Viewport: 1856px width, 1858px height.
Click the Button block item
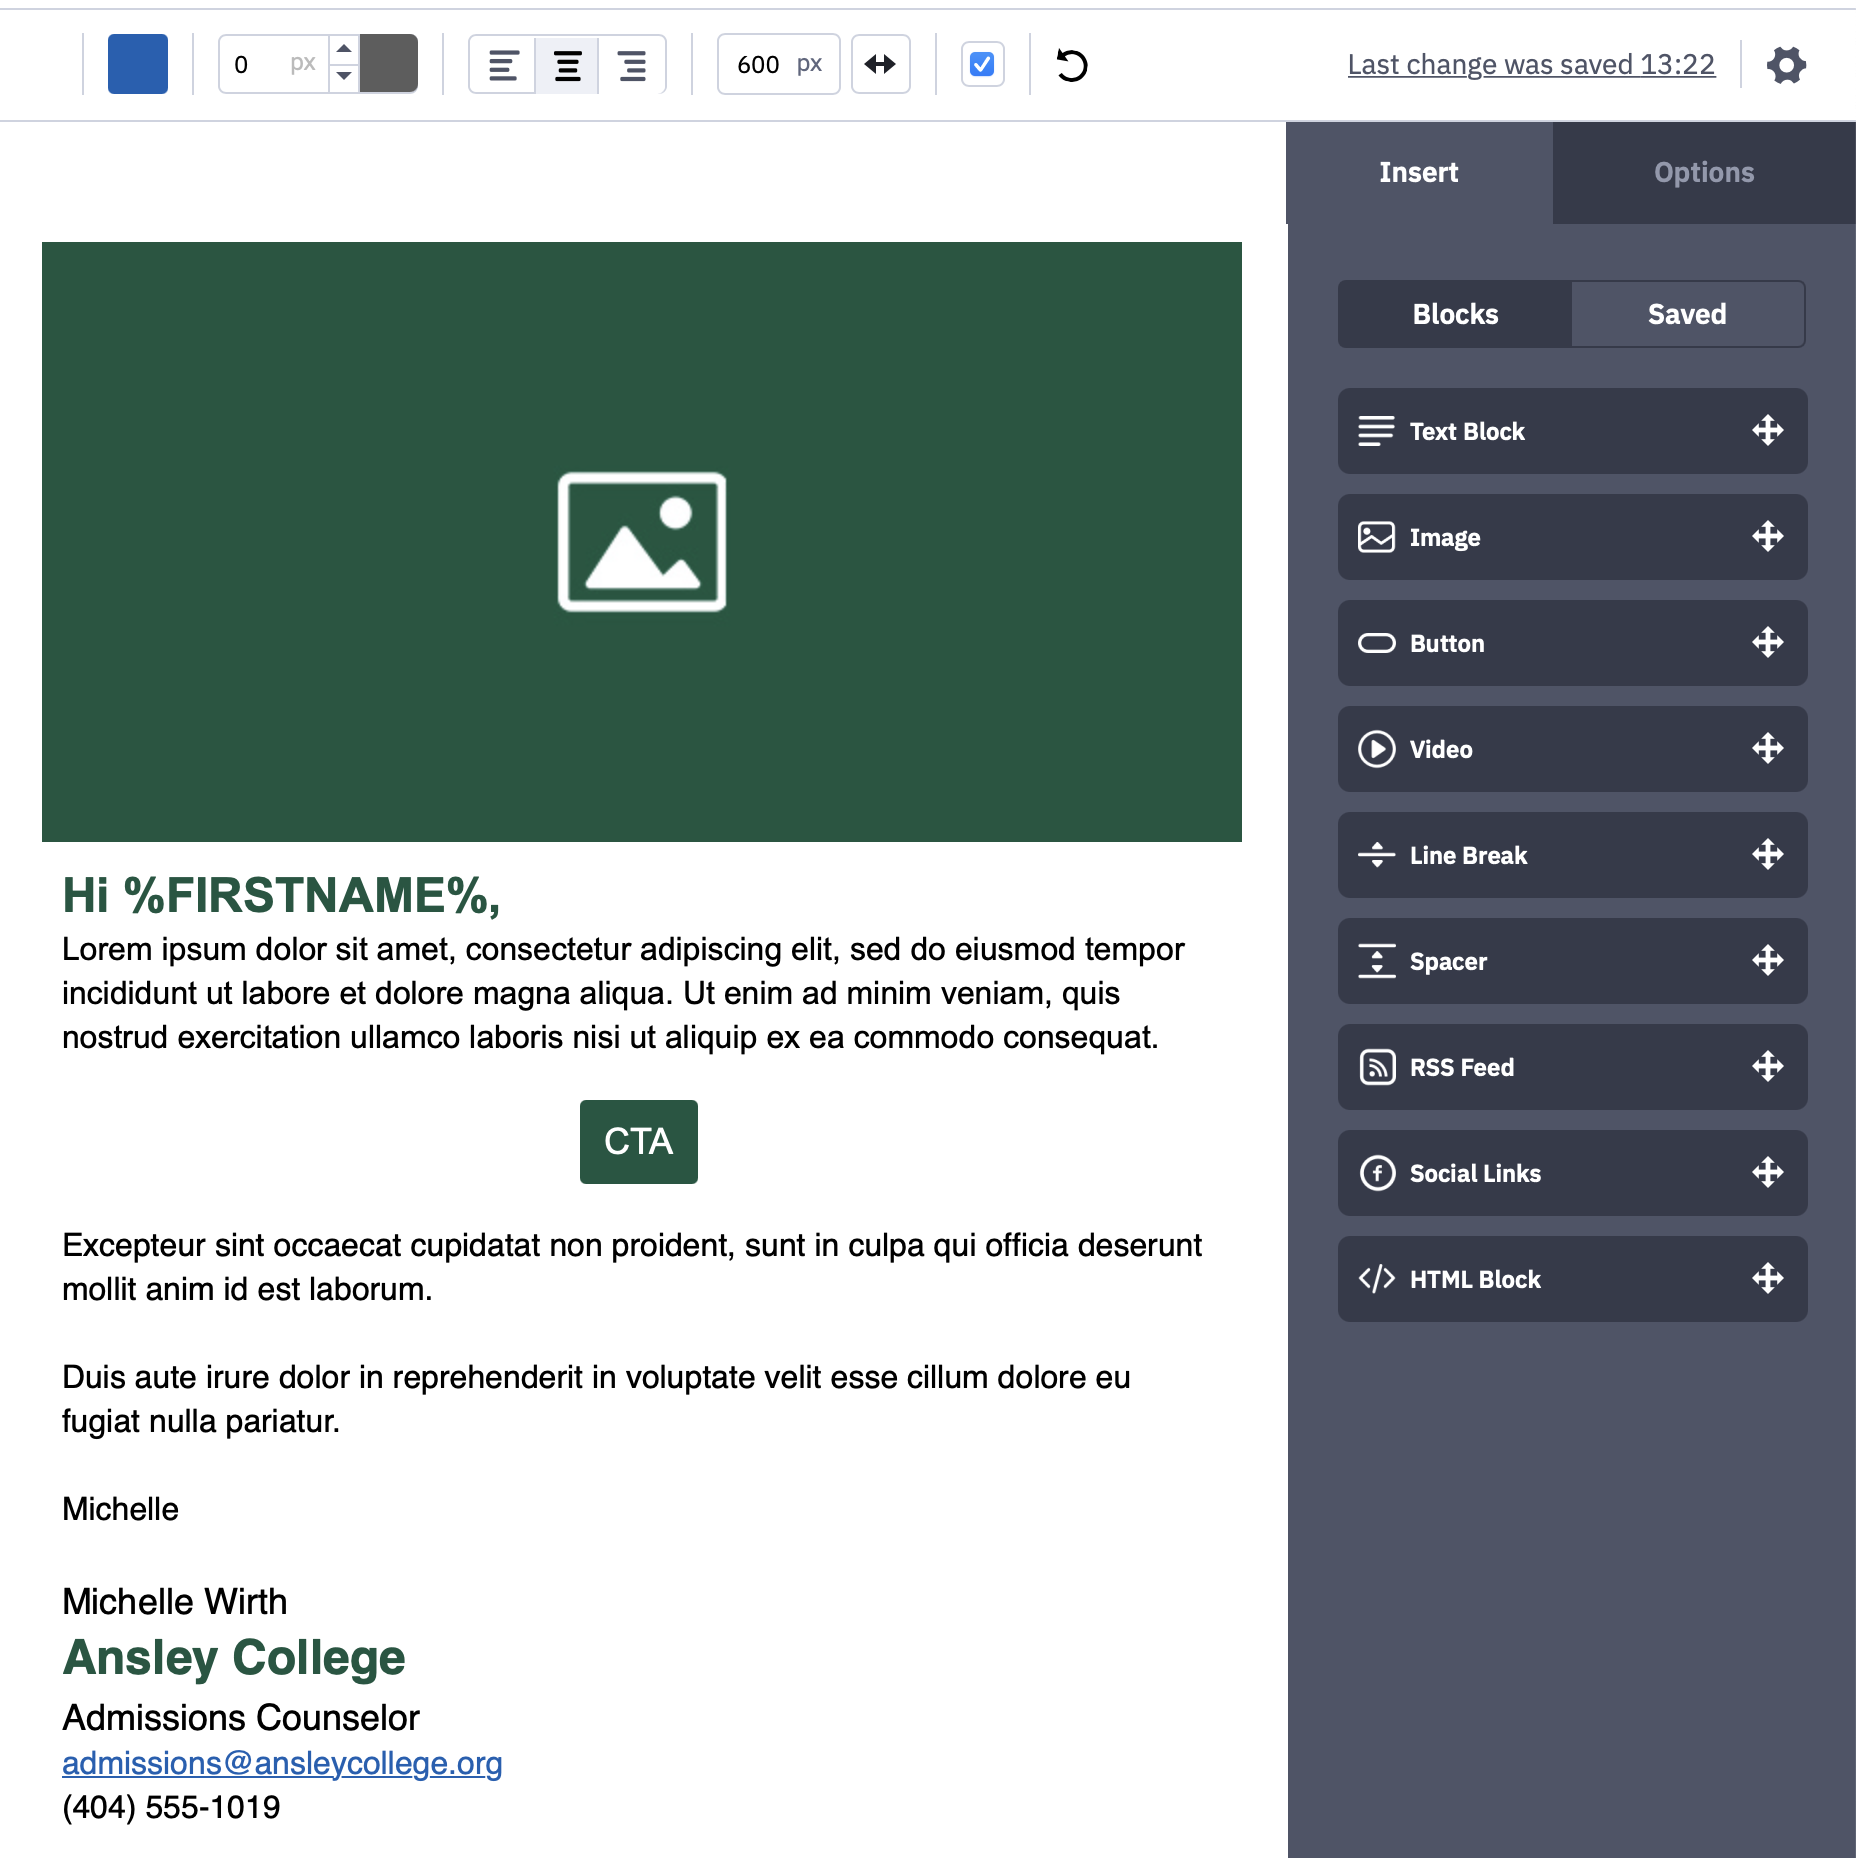(x=1572, y=643)
